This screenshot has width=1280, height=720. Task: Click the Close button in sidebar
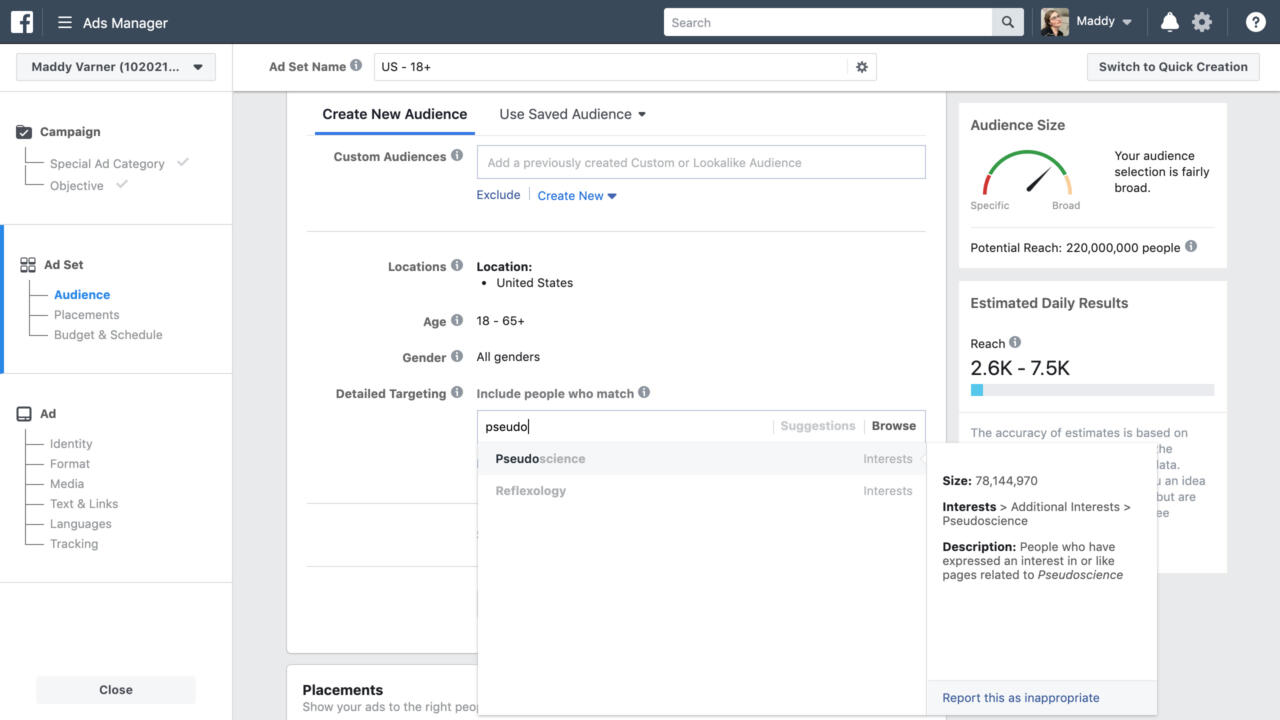pyautogui.click(x=116, y=690)
